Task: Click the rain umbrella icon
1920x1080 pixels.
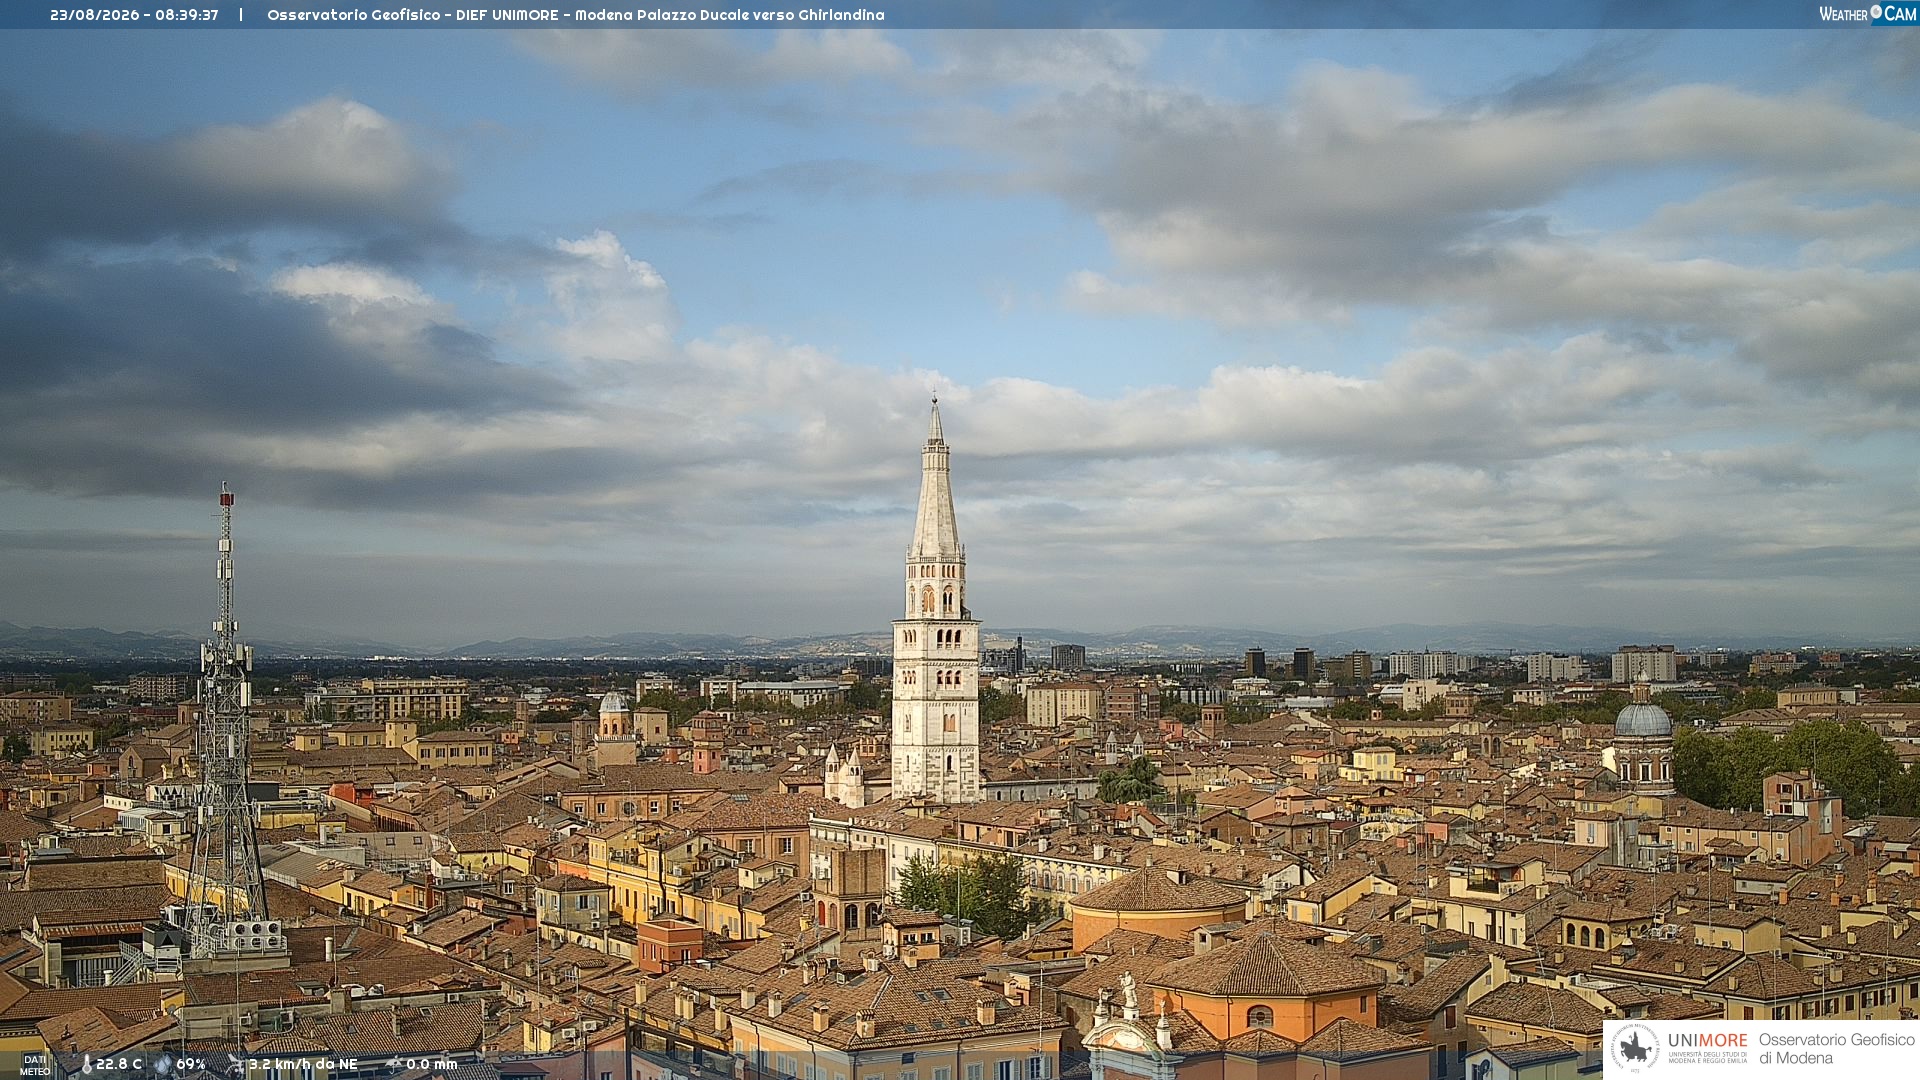Action: (393, 1064)
